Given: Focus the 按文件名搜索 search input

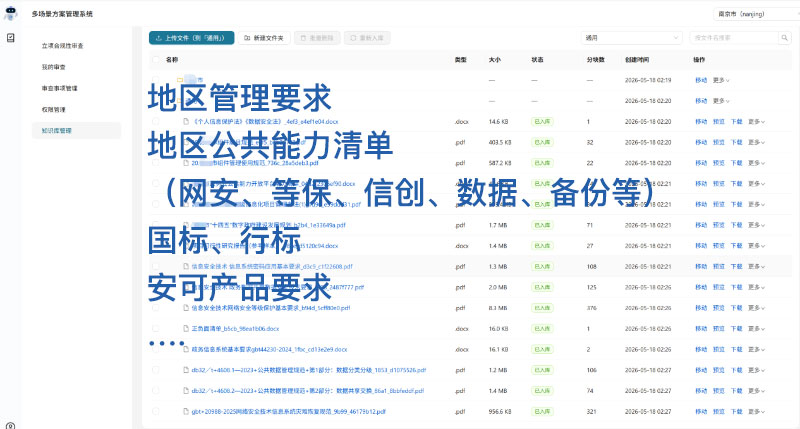Looking at the screenshot, I should click(x=734, y=38).
